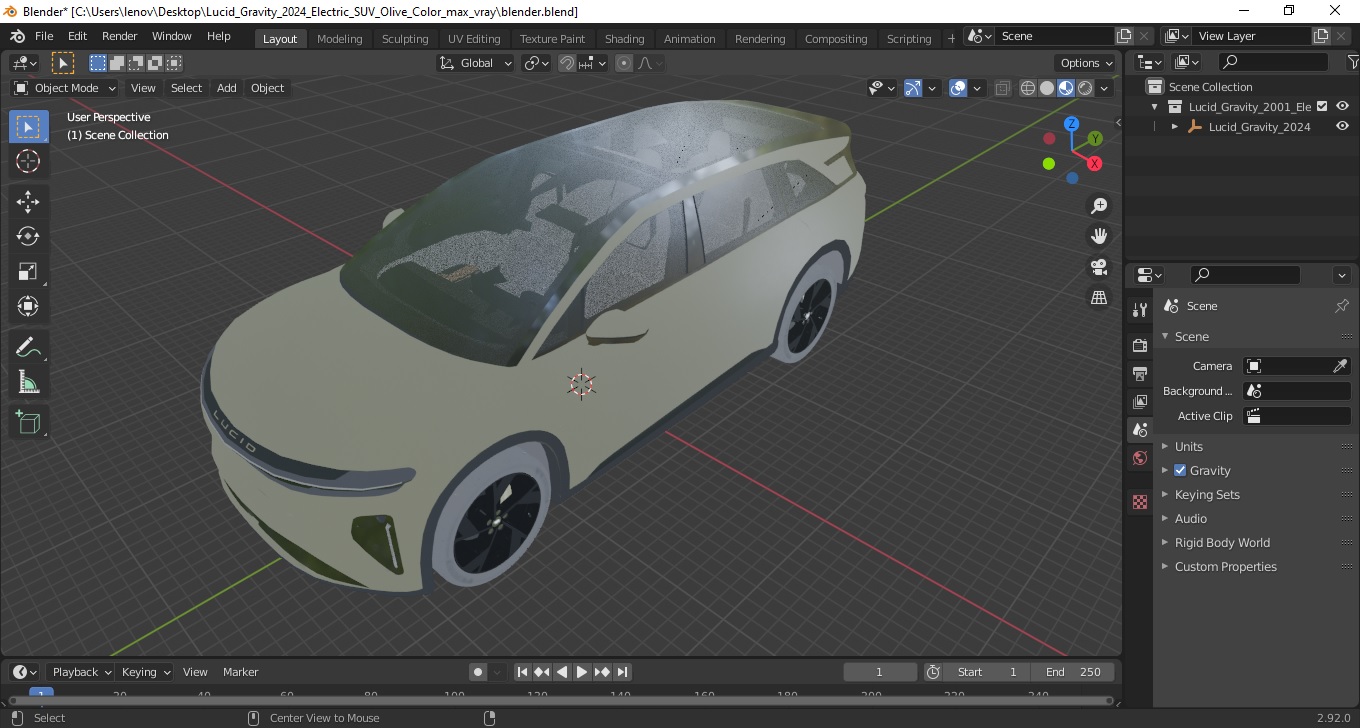Screen dimensions: 1360x728
Task: Click the outliner filter funnel icon
Action: (x=1353, y=63)
